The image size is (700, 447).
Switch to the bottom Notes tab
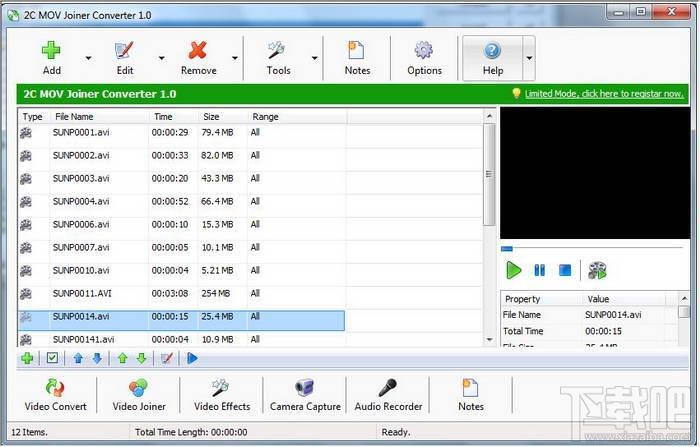coord(471,395)
